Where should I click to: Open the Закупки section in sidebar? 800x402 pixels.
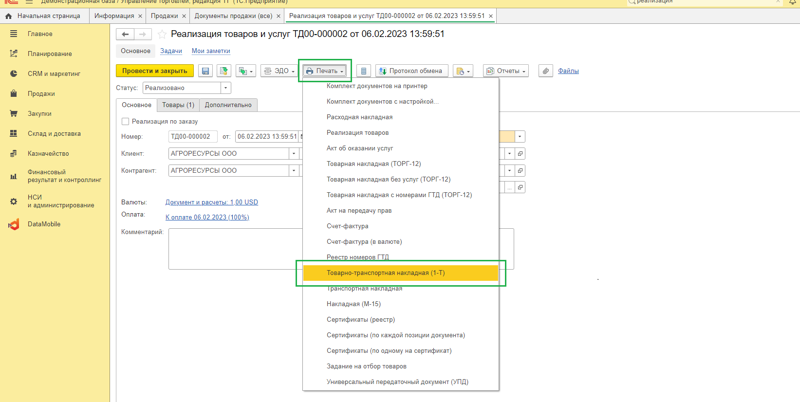click(x=40, y=114)
